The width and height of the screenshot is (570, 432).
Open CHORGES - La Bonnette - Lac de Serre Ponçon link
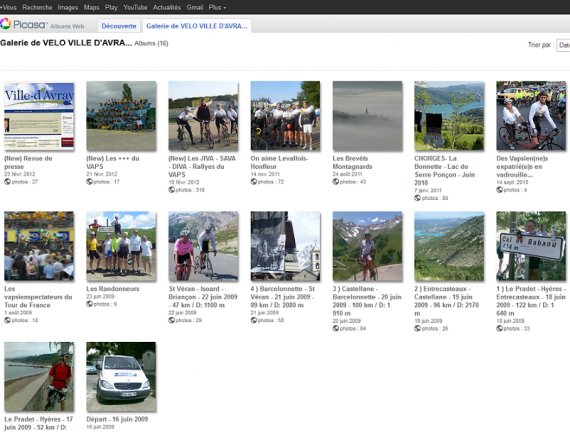445,171
